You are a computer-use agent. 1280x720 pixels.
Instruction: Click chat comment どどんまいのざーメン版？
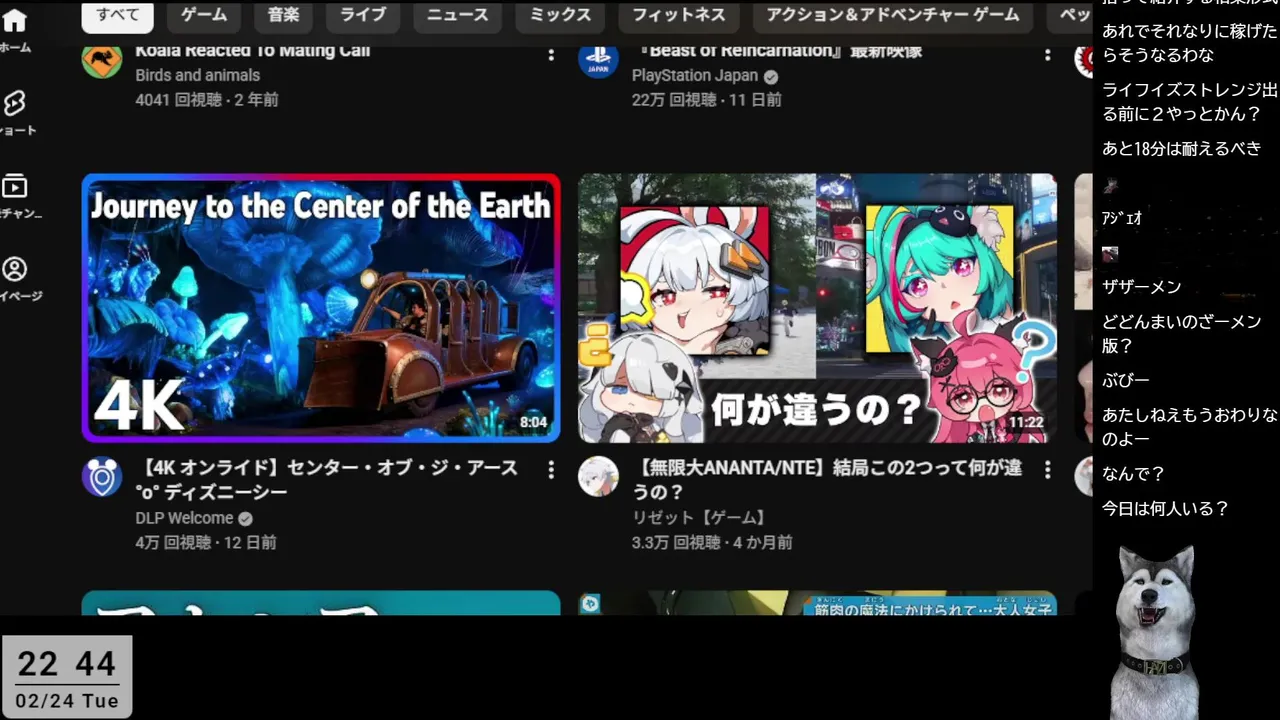pos(1181,334)
